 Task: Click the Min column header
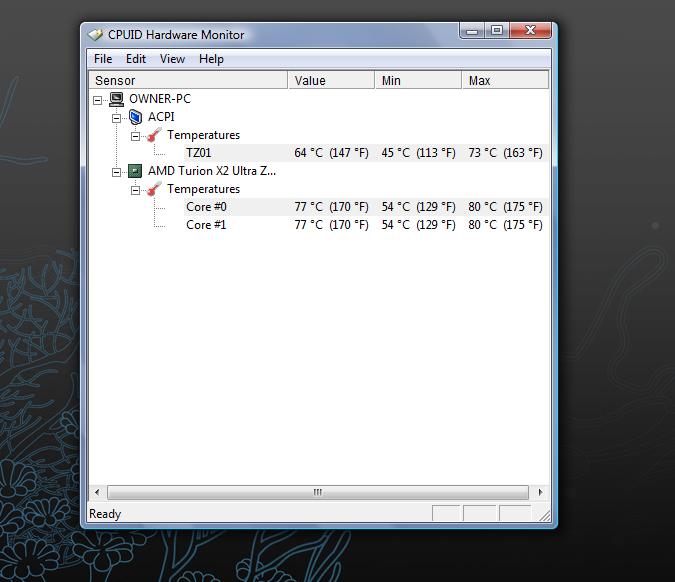418,80
